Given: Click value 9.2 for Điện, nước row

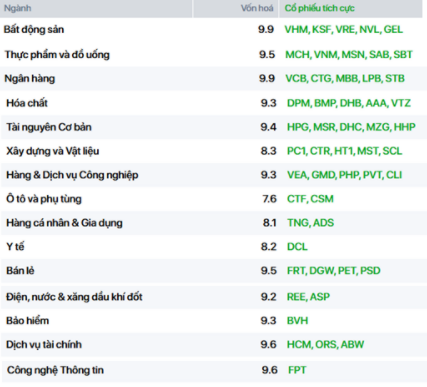Looking at the screenshot, I should click(269, 297).
